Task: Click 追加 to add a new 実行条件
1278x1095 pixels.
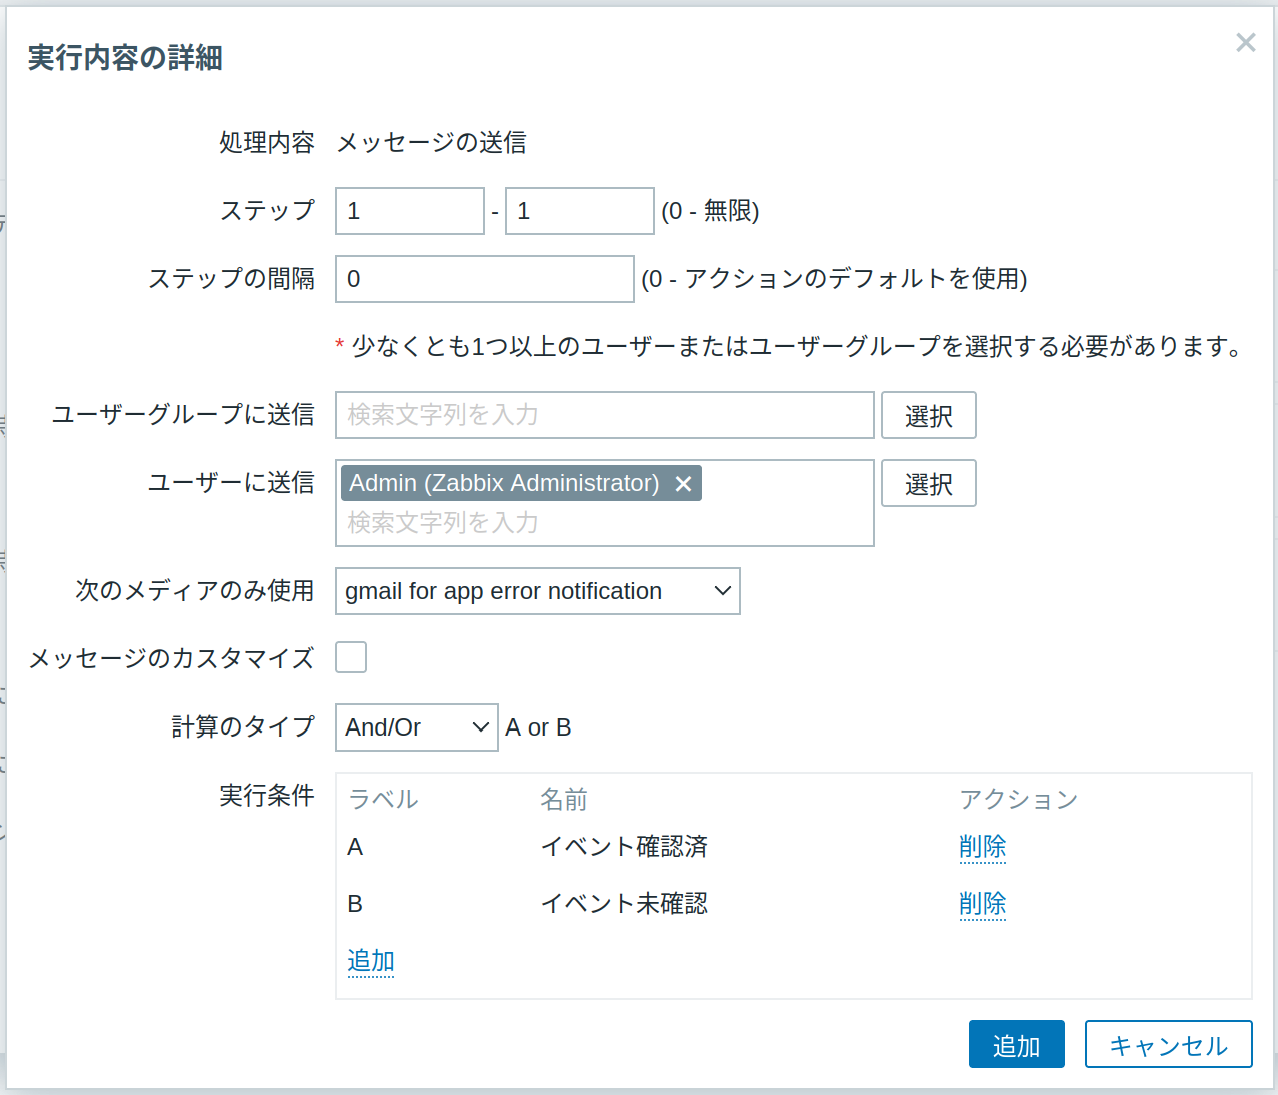Action: (370, 960)
